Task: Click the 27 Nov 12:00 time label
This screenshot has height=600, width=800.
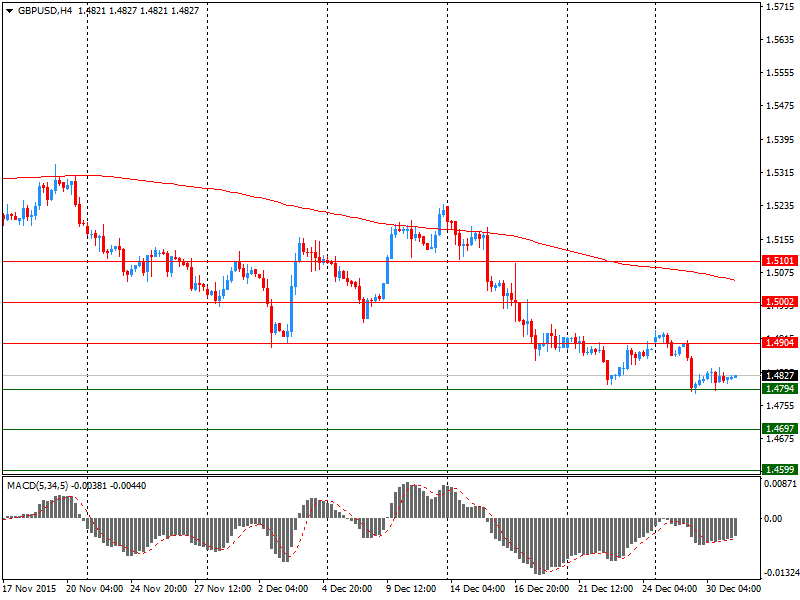Action: coord(222,588)
